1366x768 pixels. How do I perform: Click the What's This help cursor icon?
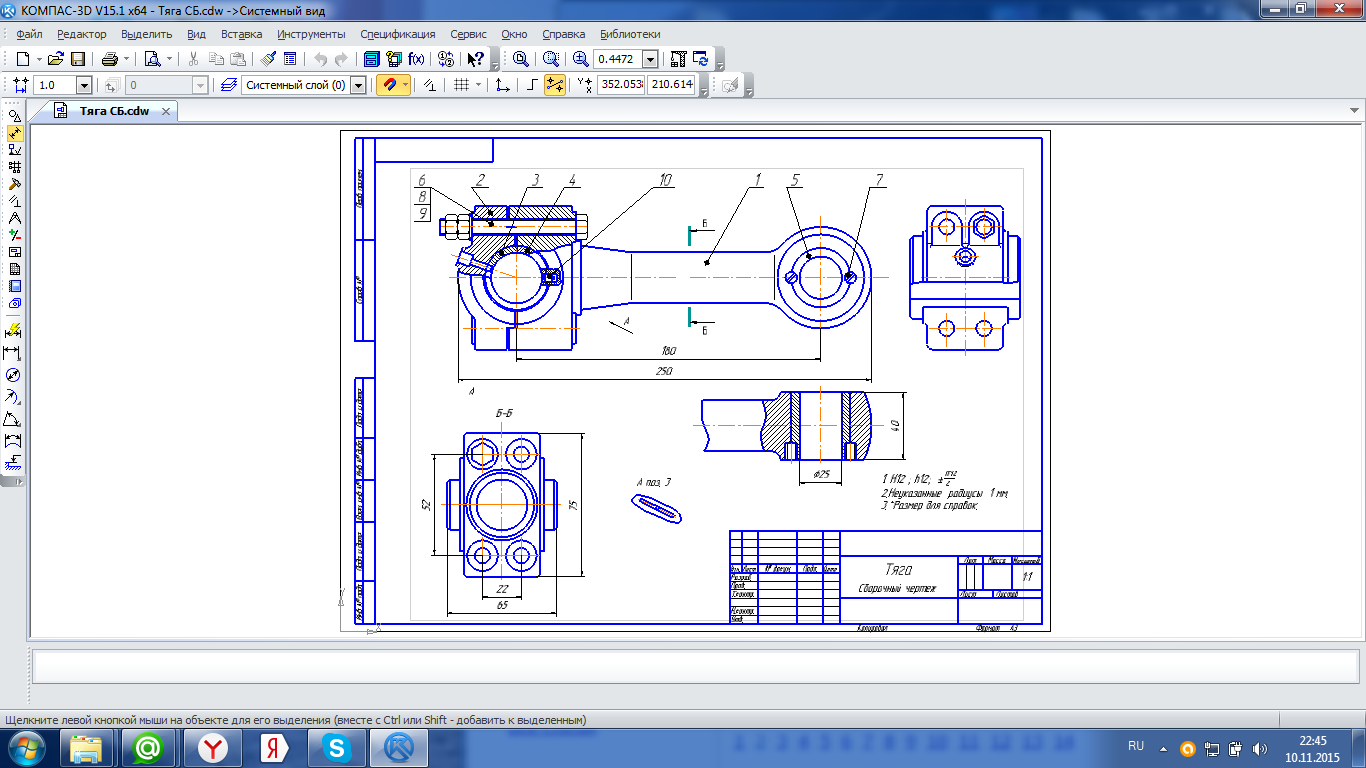[477, 59]
